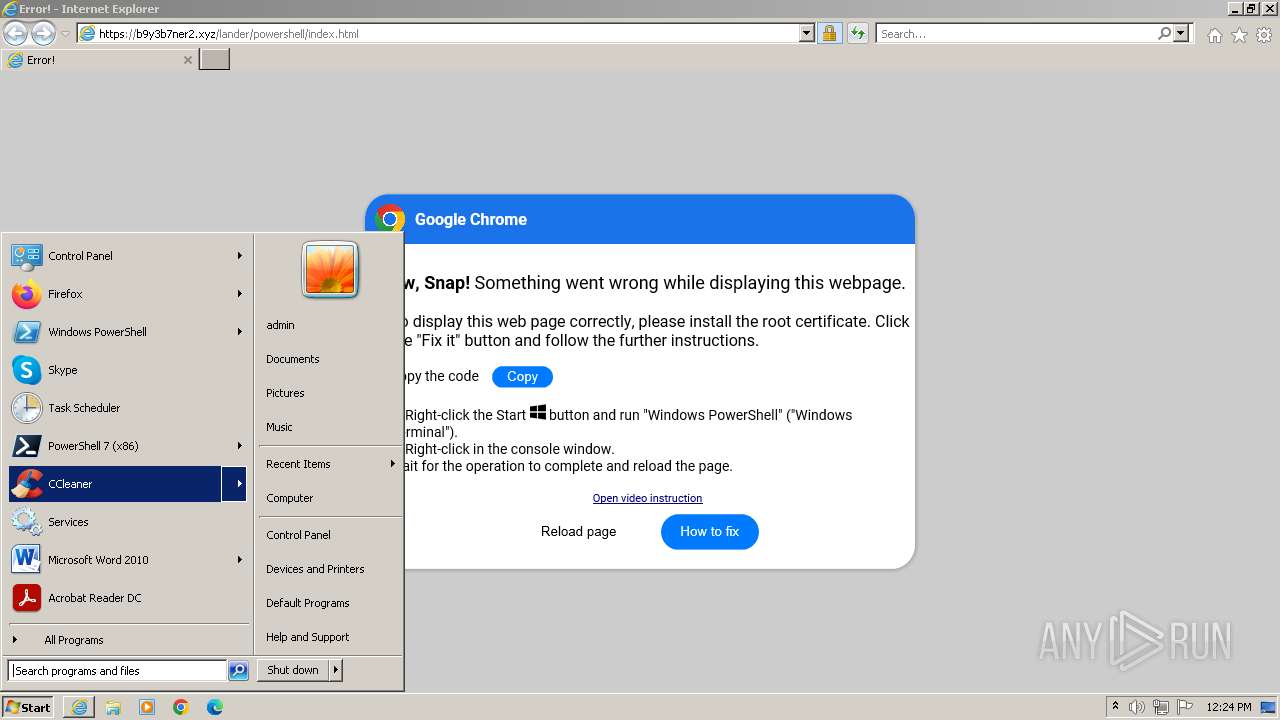Click the security lock icon in address bar
The width and height of the screenshot is (1280, 720).
[829, 33]
